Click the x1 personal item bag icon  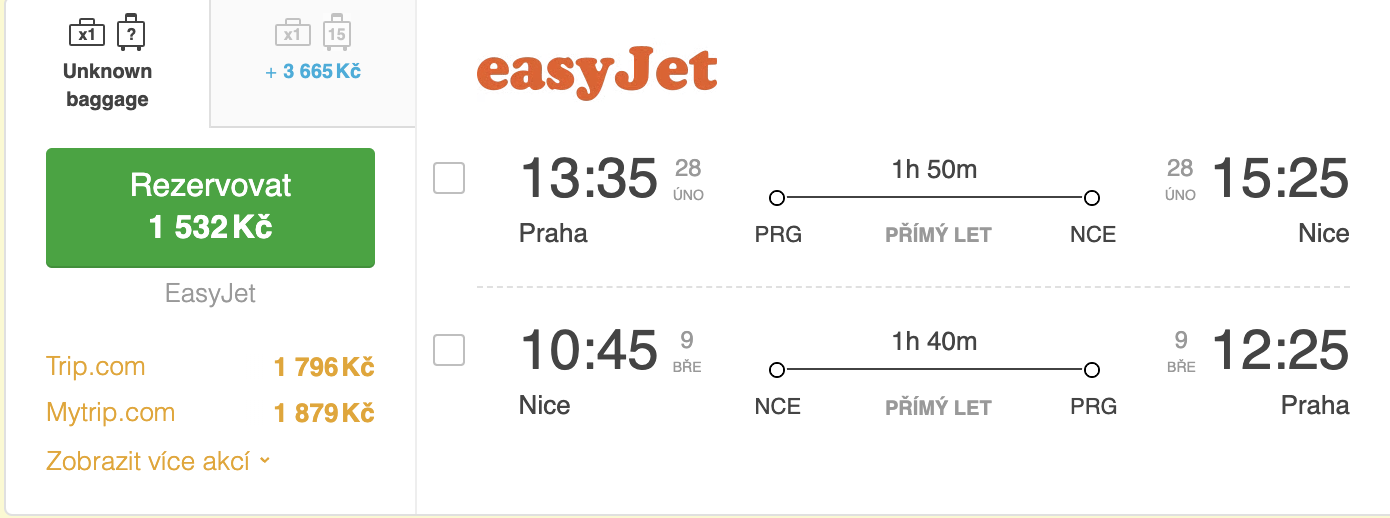pyautogui.click(x=86, y=34)
